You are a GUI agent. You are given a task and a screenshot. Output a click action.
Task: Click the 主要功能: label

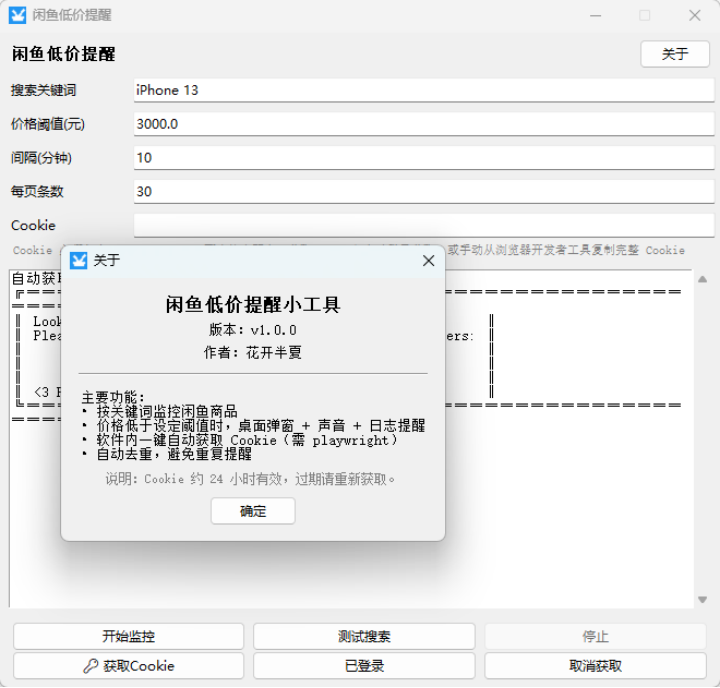(113, 397)
